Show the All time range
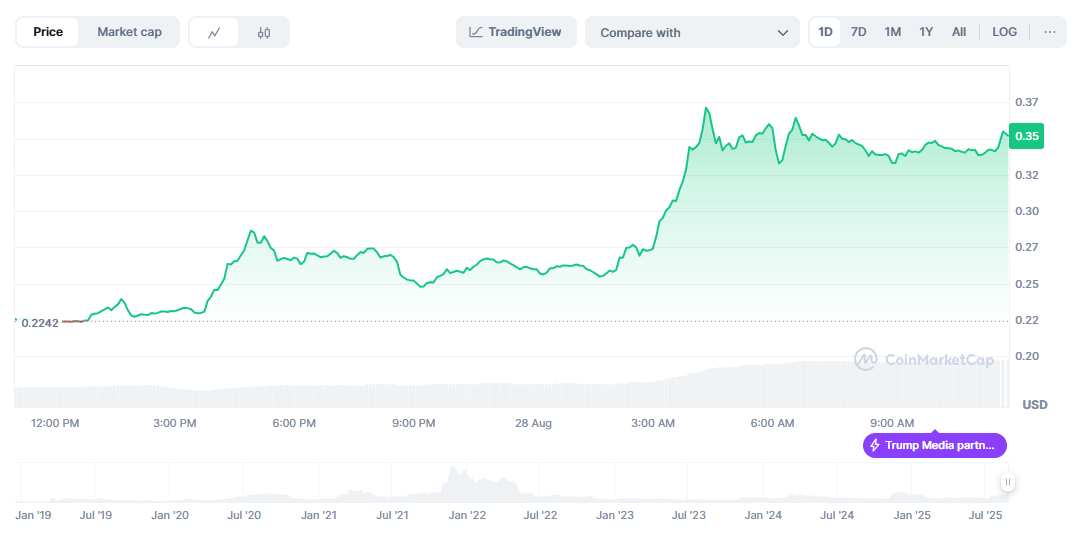 click(x=959, y=32)
